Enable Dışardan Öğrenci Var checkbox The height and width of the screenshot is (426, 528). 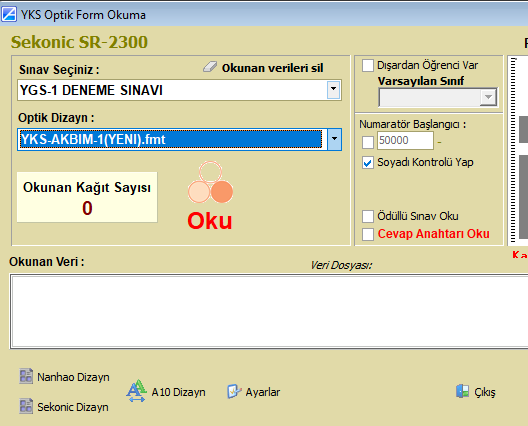(368, 65)
